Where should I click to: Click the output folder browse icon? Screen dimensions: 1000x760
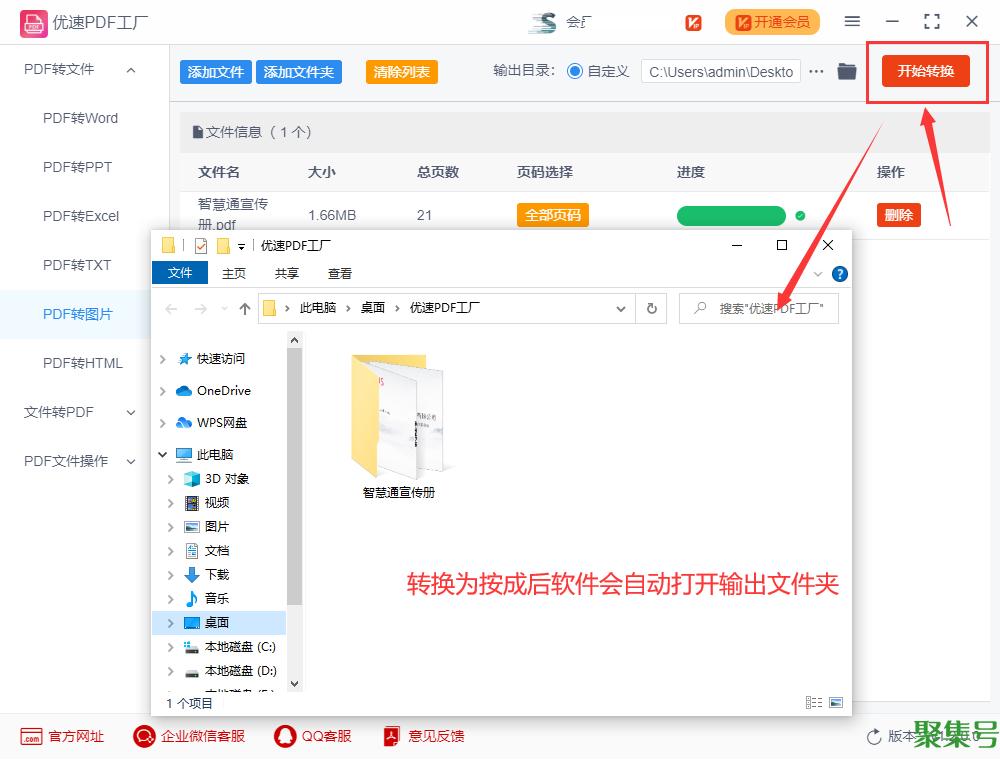coord(847,71)
